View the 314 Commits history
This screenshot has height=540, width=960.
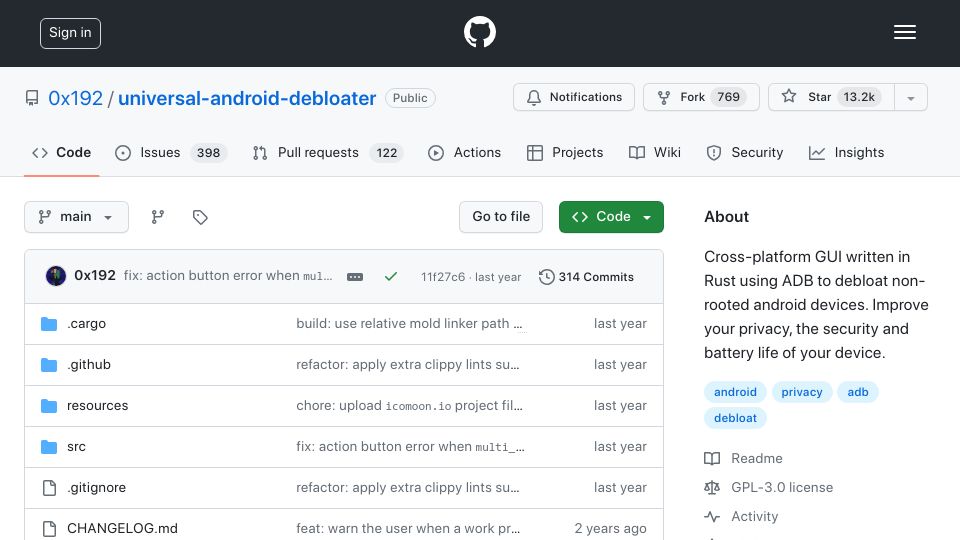(586, 277)
